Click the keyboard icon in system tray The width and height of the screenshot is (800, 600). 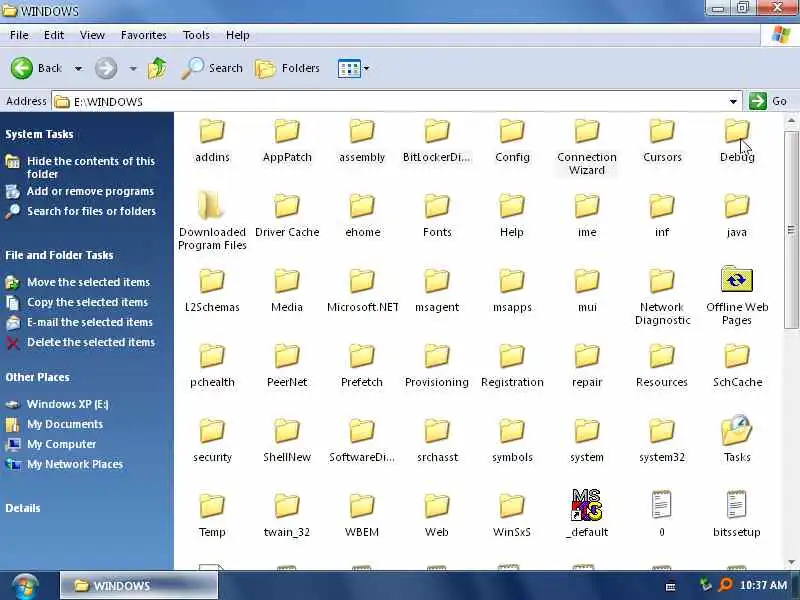671,586
